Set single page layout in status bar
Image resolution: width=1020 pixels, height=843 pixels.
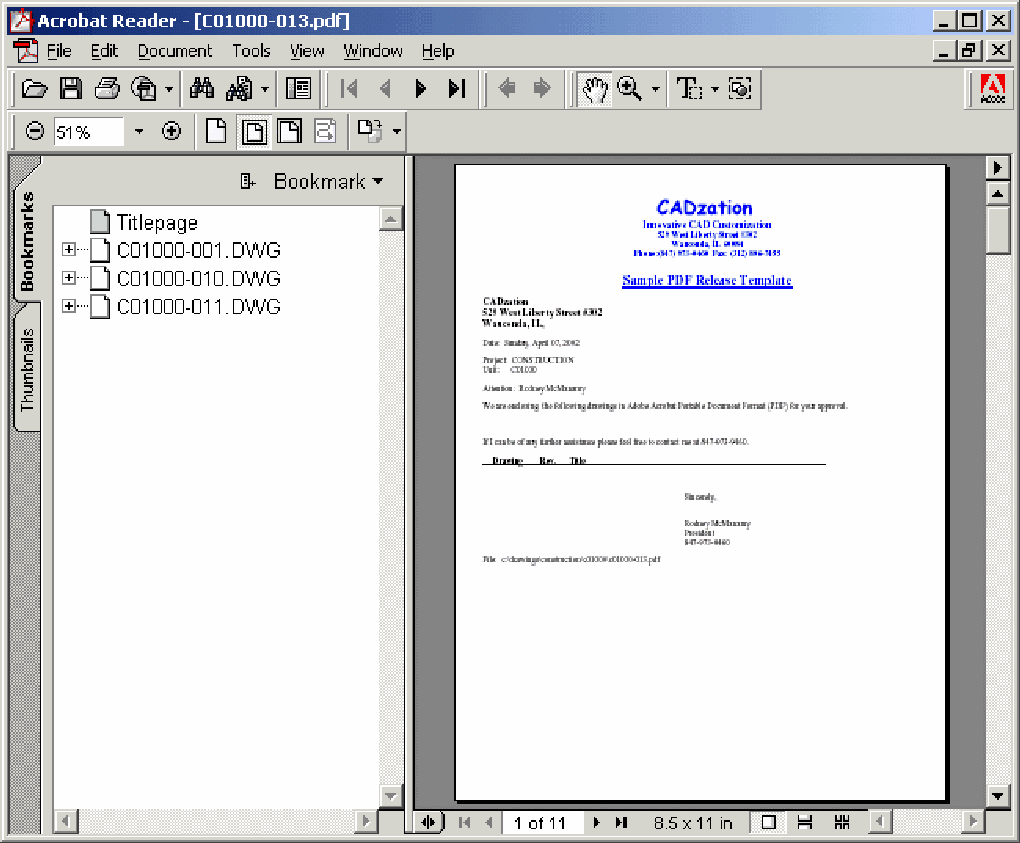[768, 822]
